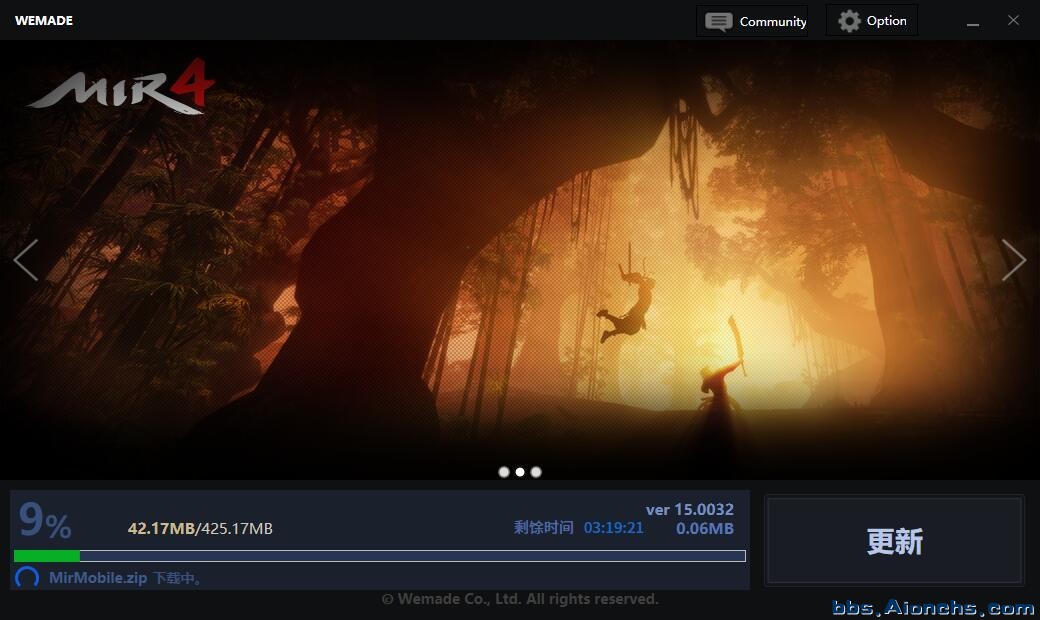Click the Option gear icon
Screen dimensions: 1040x620
[x=849, y=21]
